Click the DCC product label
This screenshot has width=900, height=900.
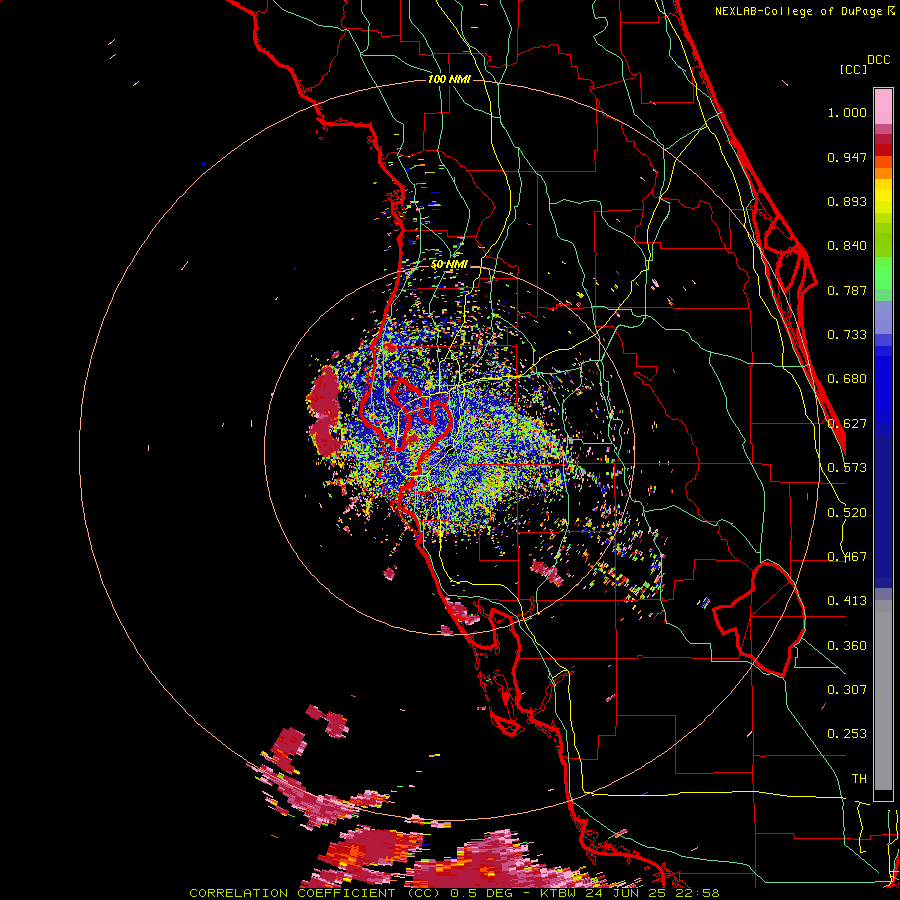click(x=878, y=60)
